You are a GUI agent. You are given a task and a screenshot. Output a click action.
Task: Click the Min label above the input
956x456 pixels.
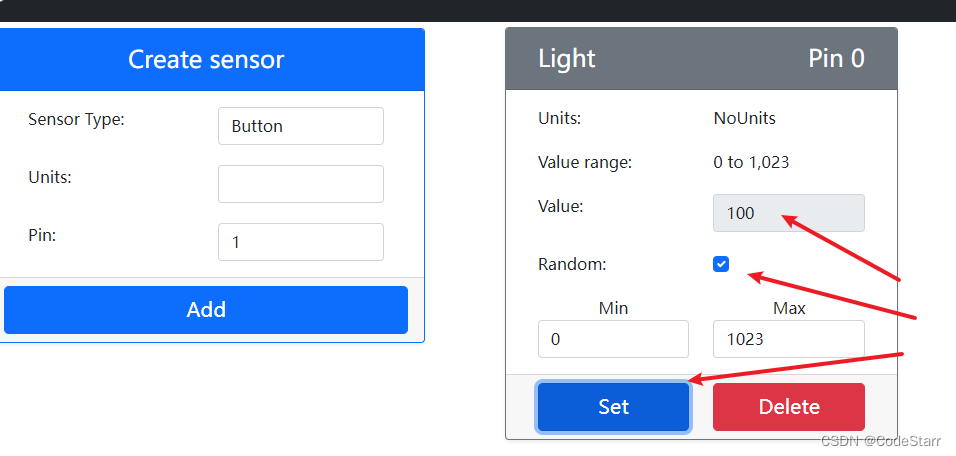click(x=613, y=308)
